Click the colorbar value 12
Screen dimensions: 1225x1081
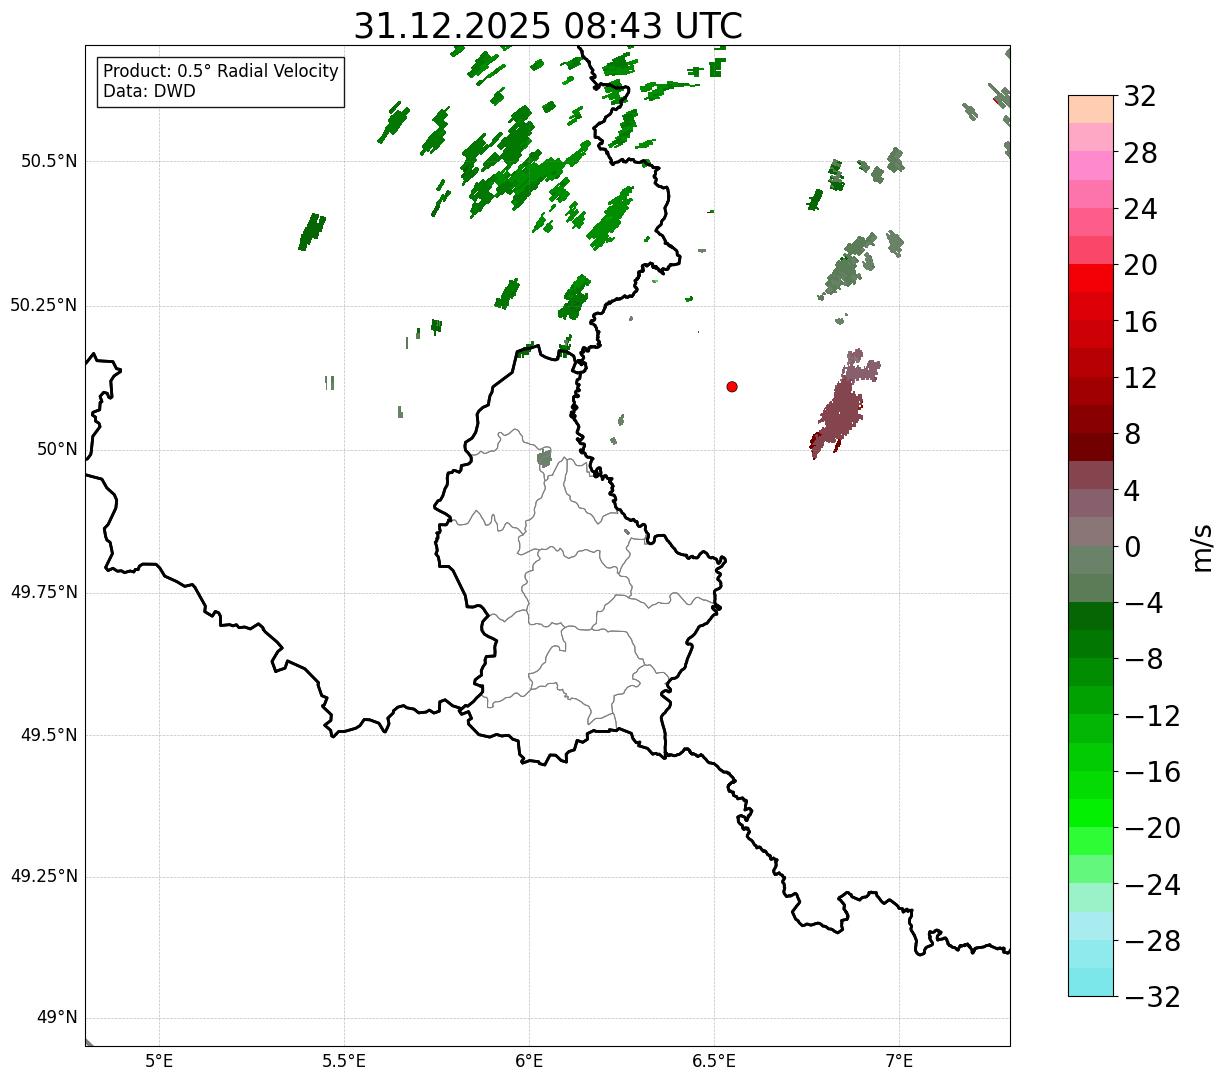pyautogui.click(x=1141, y=378)
